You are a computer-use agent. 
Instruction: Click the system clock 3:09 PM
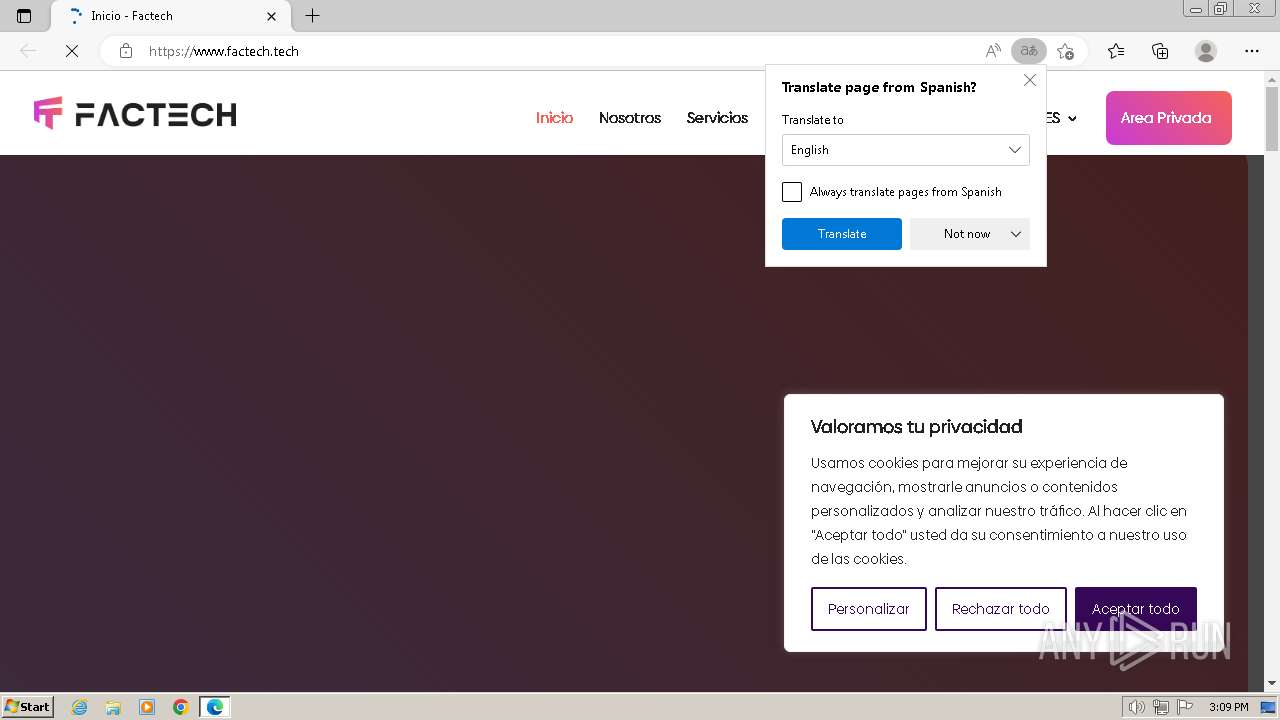1228,707
